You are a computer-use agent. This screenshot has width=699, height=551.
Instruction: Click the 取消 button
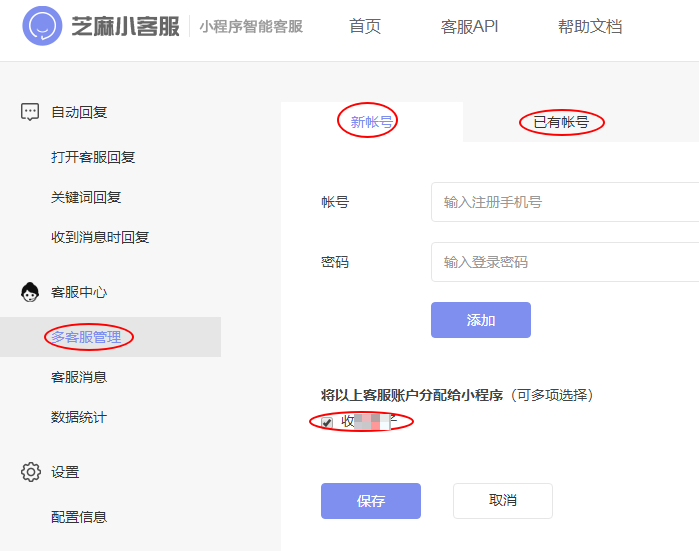(x=502, y=501)
